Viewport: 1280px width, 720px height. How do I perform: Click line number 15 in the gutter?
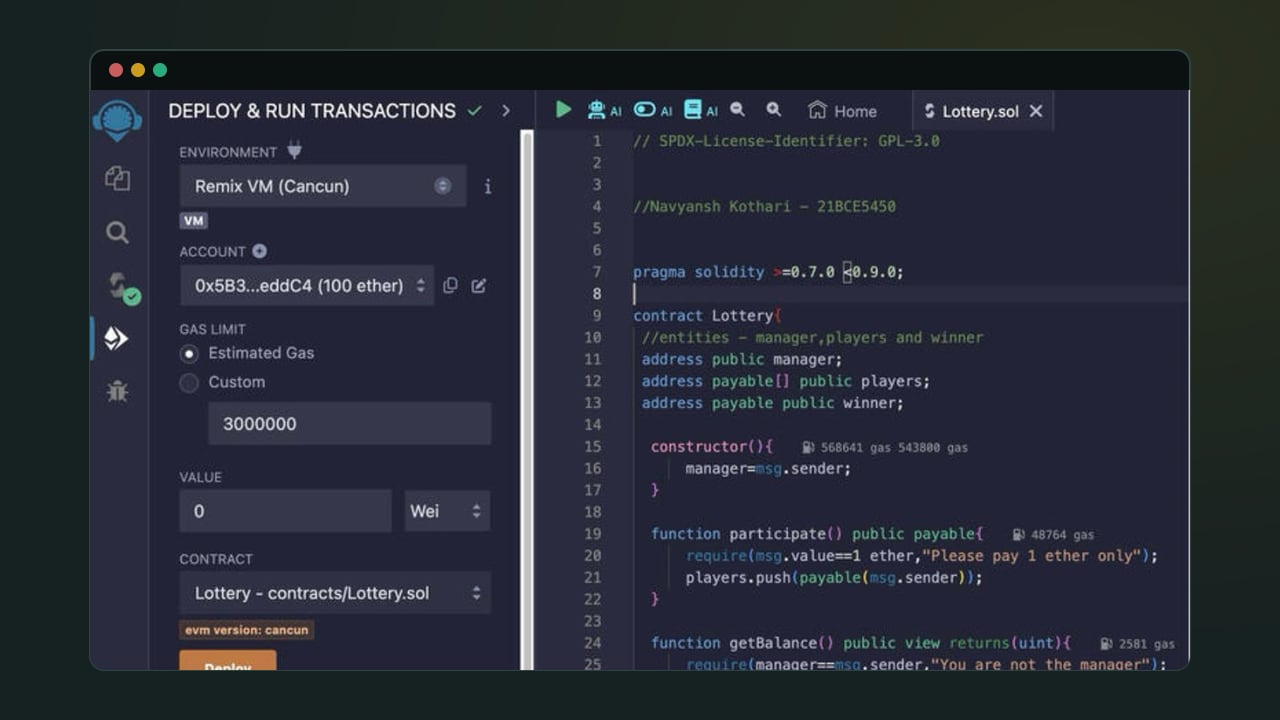(x=593, y=446)
